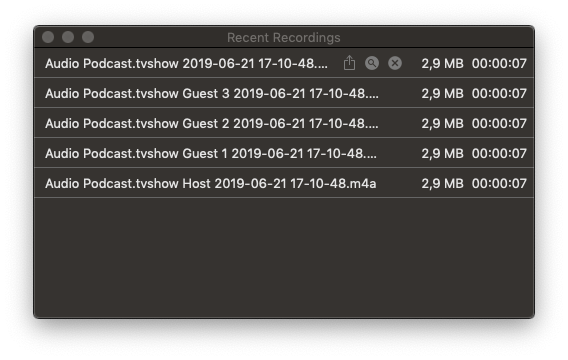Zoom the Recent Recordings window
Screen dimensions: 568x360
88,37
